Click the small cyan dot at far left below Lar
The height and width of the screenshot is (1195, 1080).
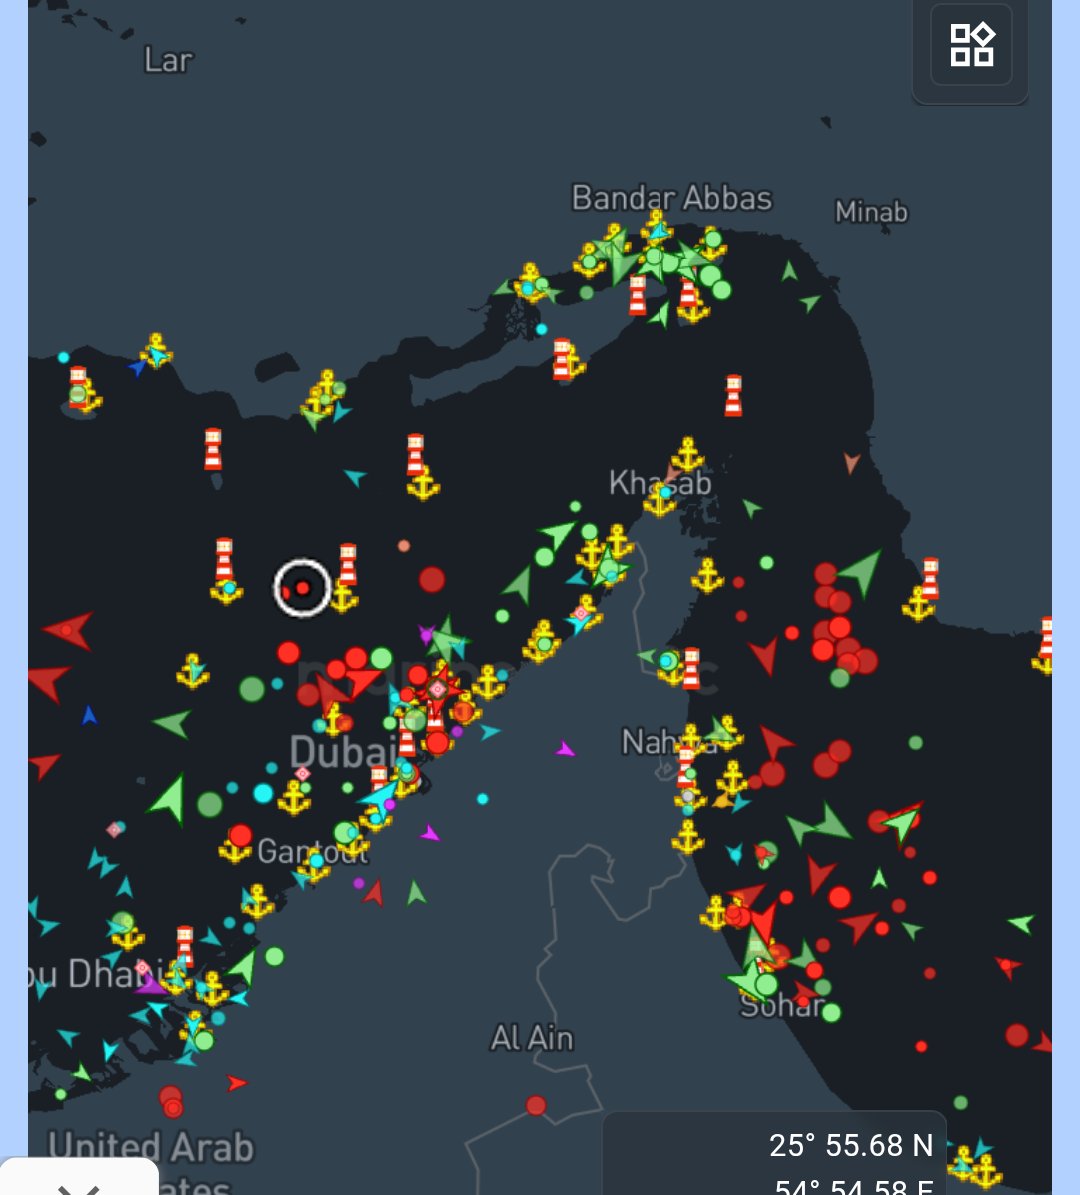[x=63, y=357]
